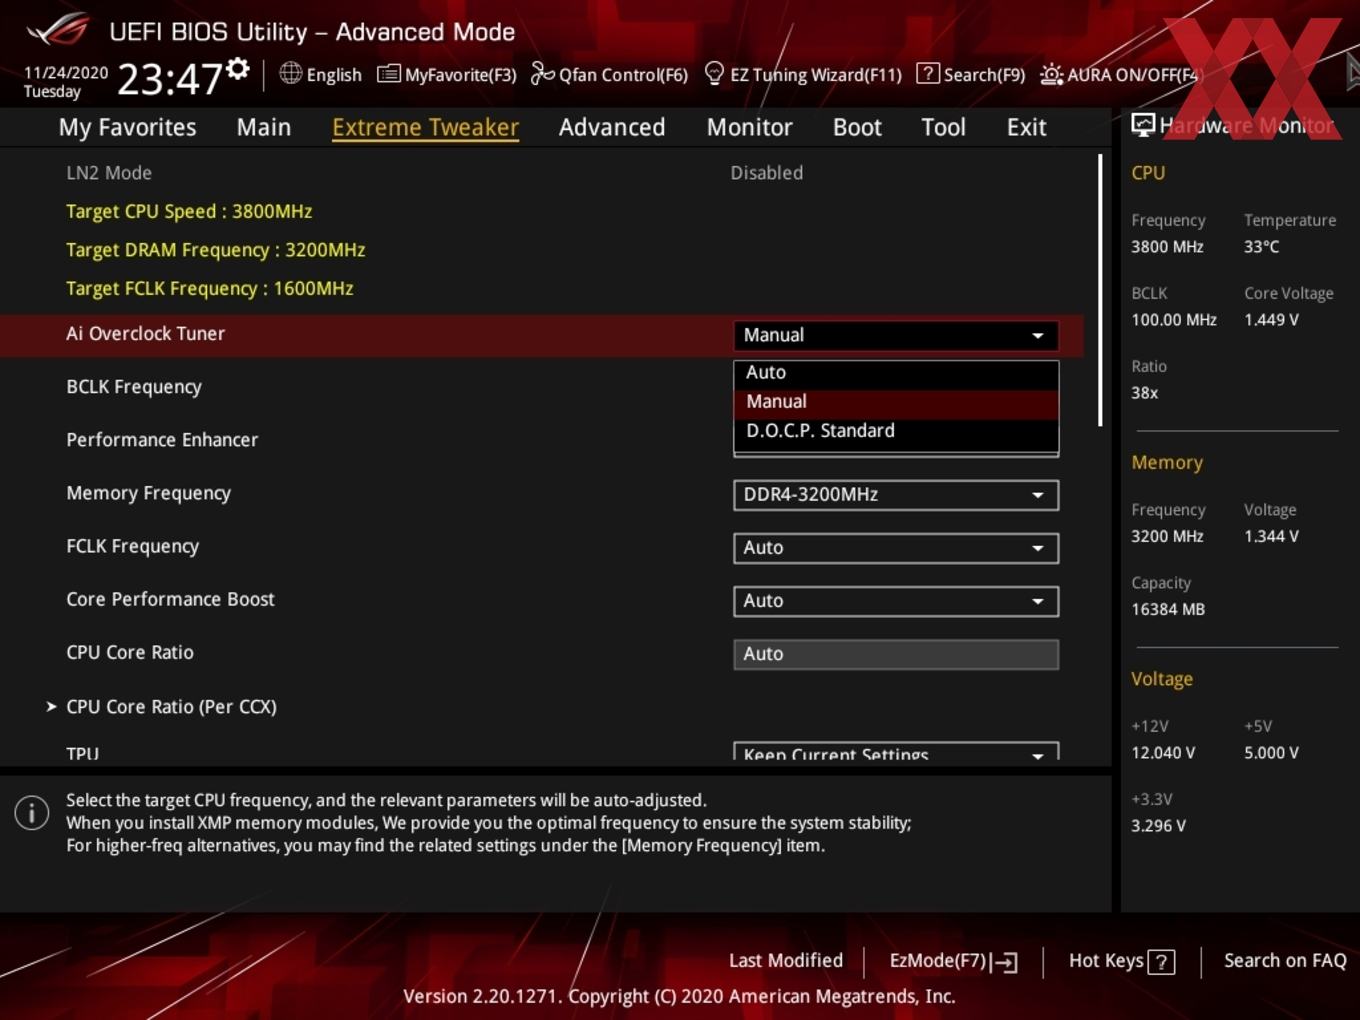Open the Memory Frequency DDR4-3200MHz dropdown
The image size is (1360, 1020).
(896, 494)
